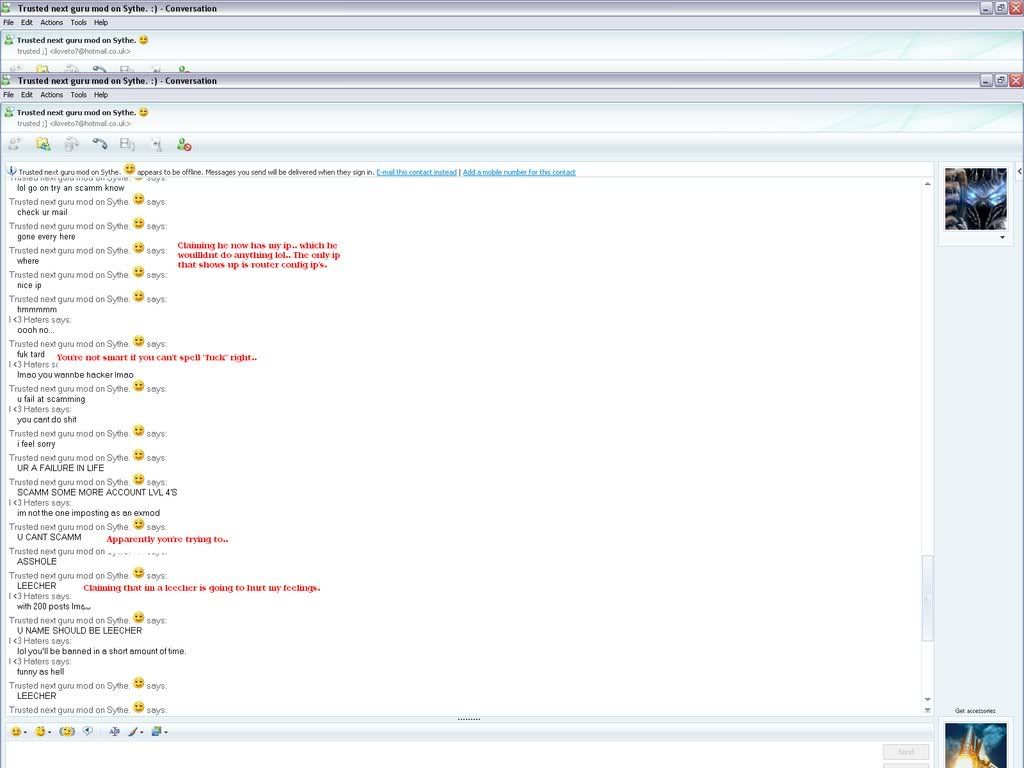Open Help menu in the back window
Screen dimensions: 1024x768
point(101,22)
